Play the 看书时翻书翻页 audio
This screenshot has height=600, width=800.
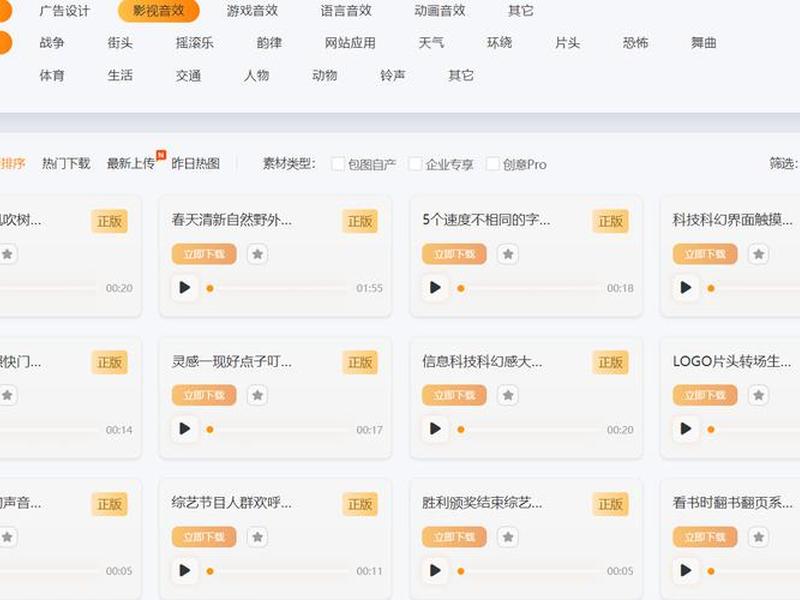(x=686, y=570)
